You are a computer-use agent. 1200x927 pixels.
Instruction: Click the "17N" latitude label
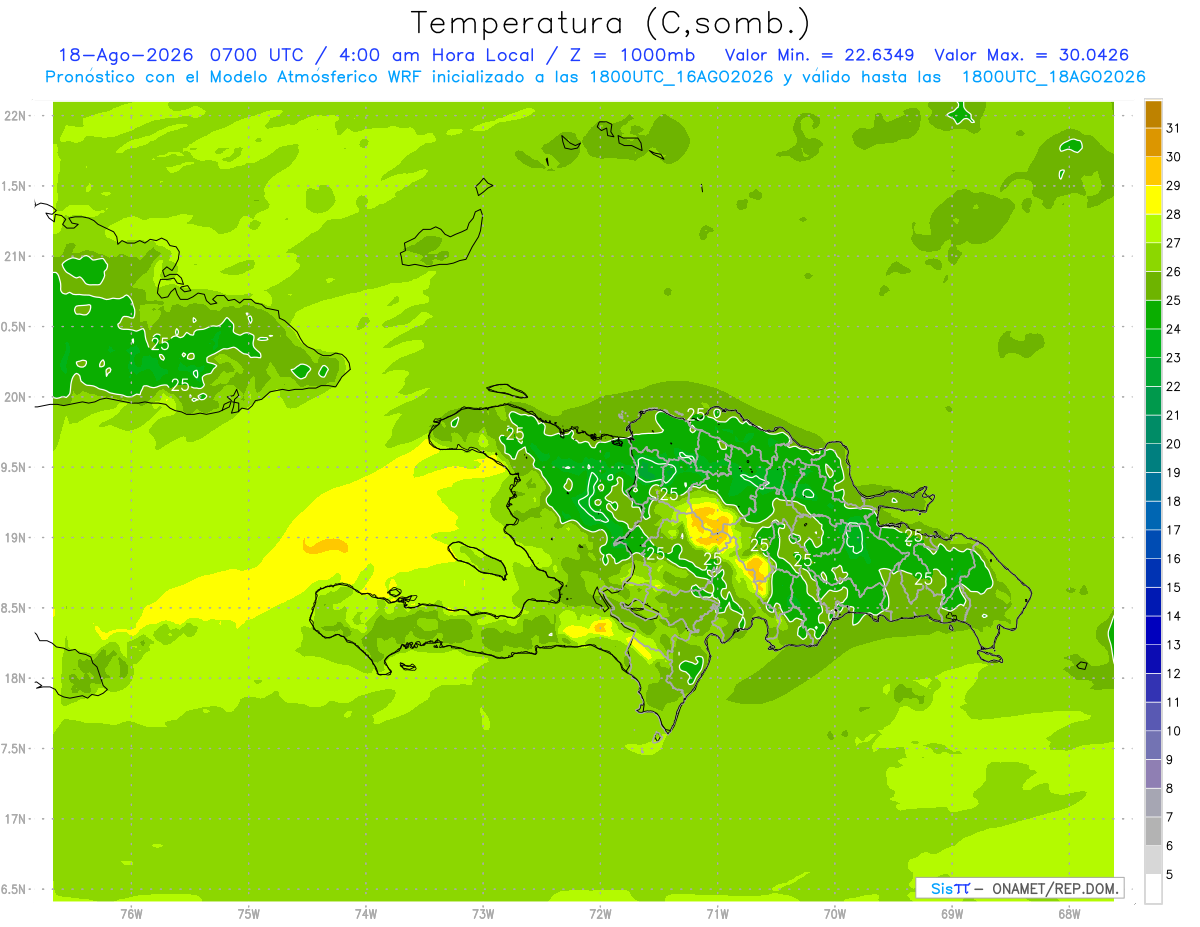click(15, 819)
